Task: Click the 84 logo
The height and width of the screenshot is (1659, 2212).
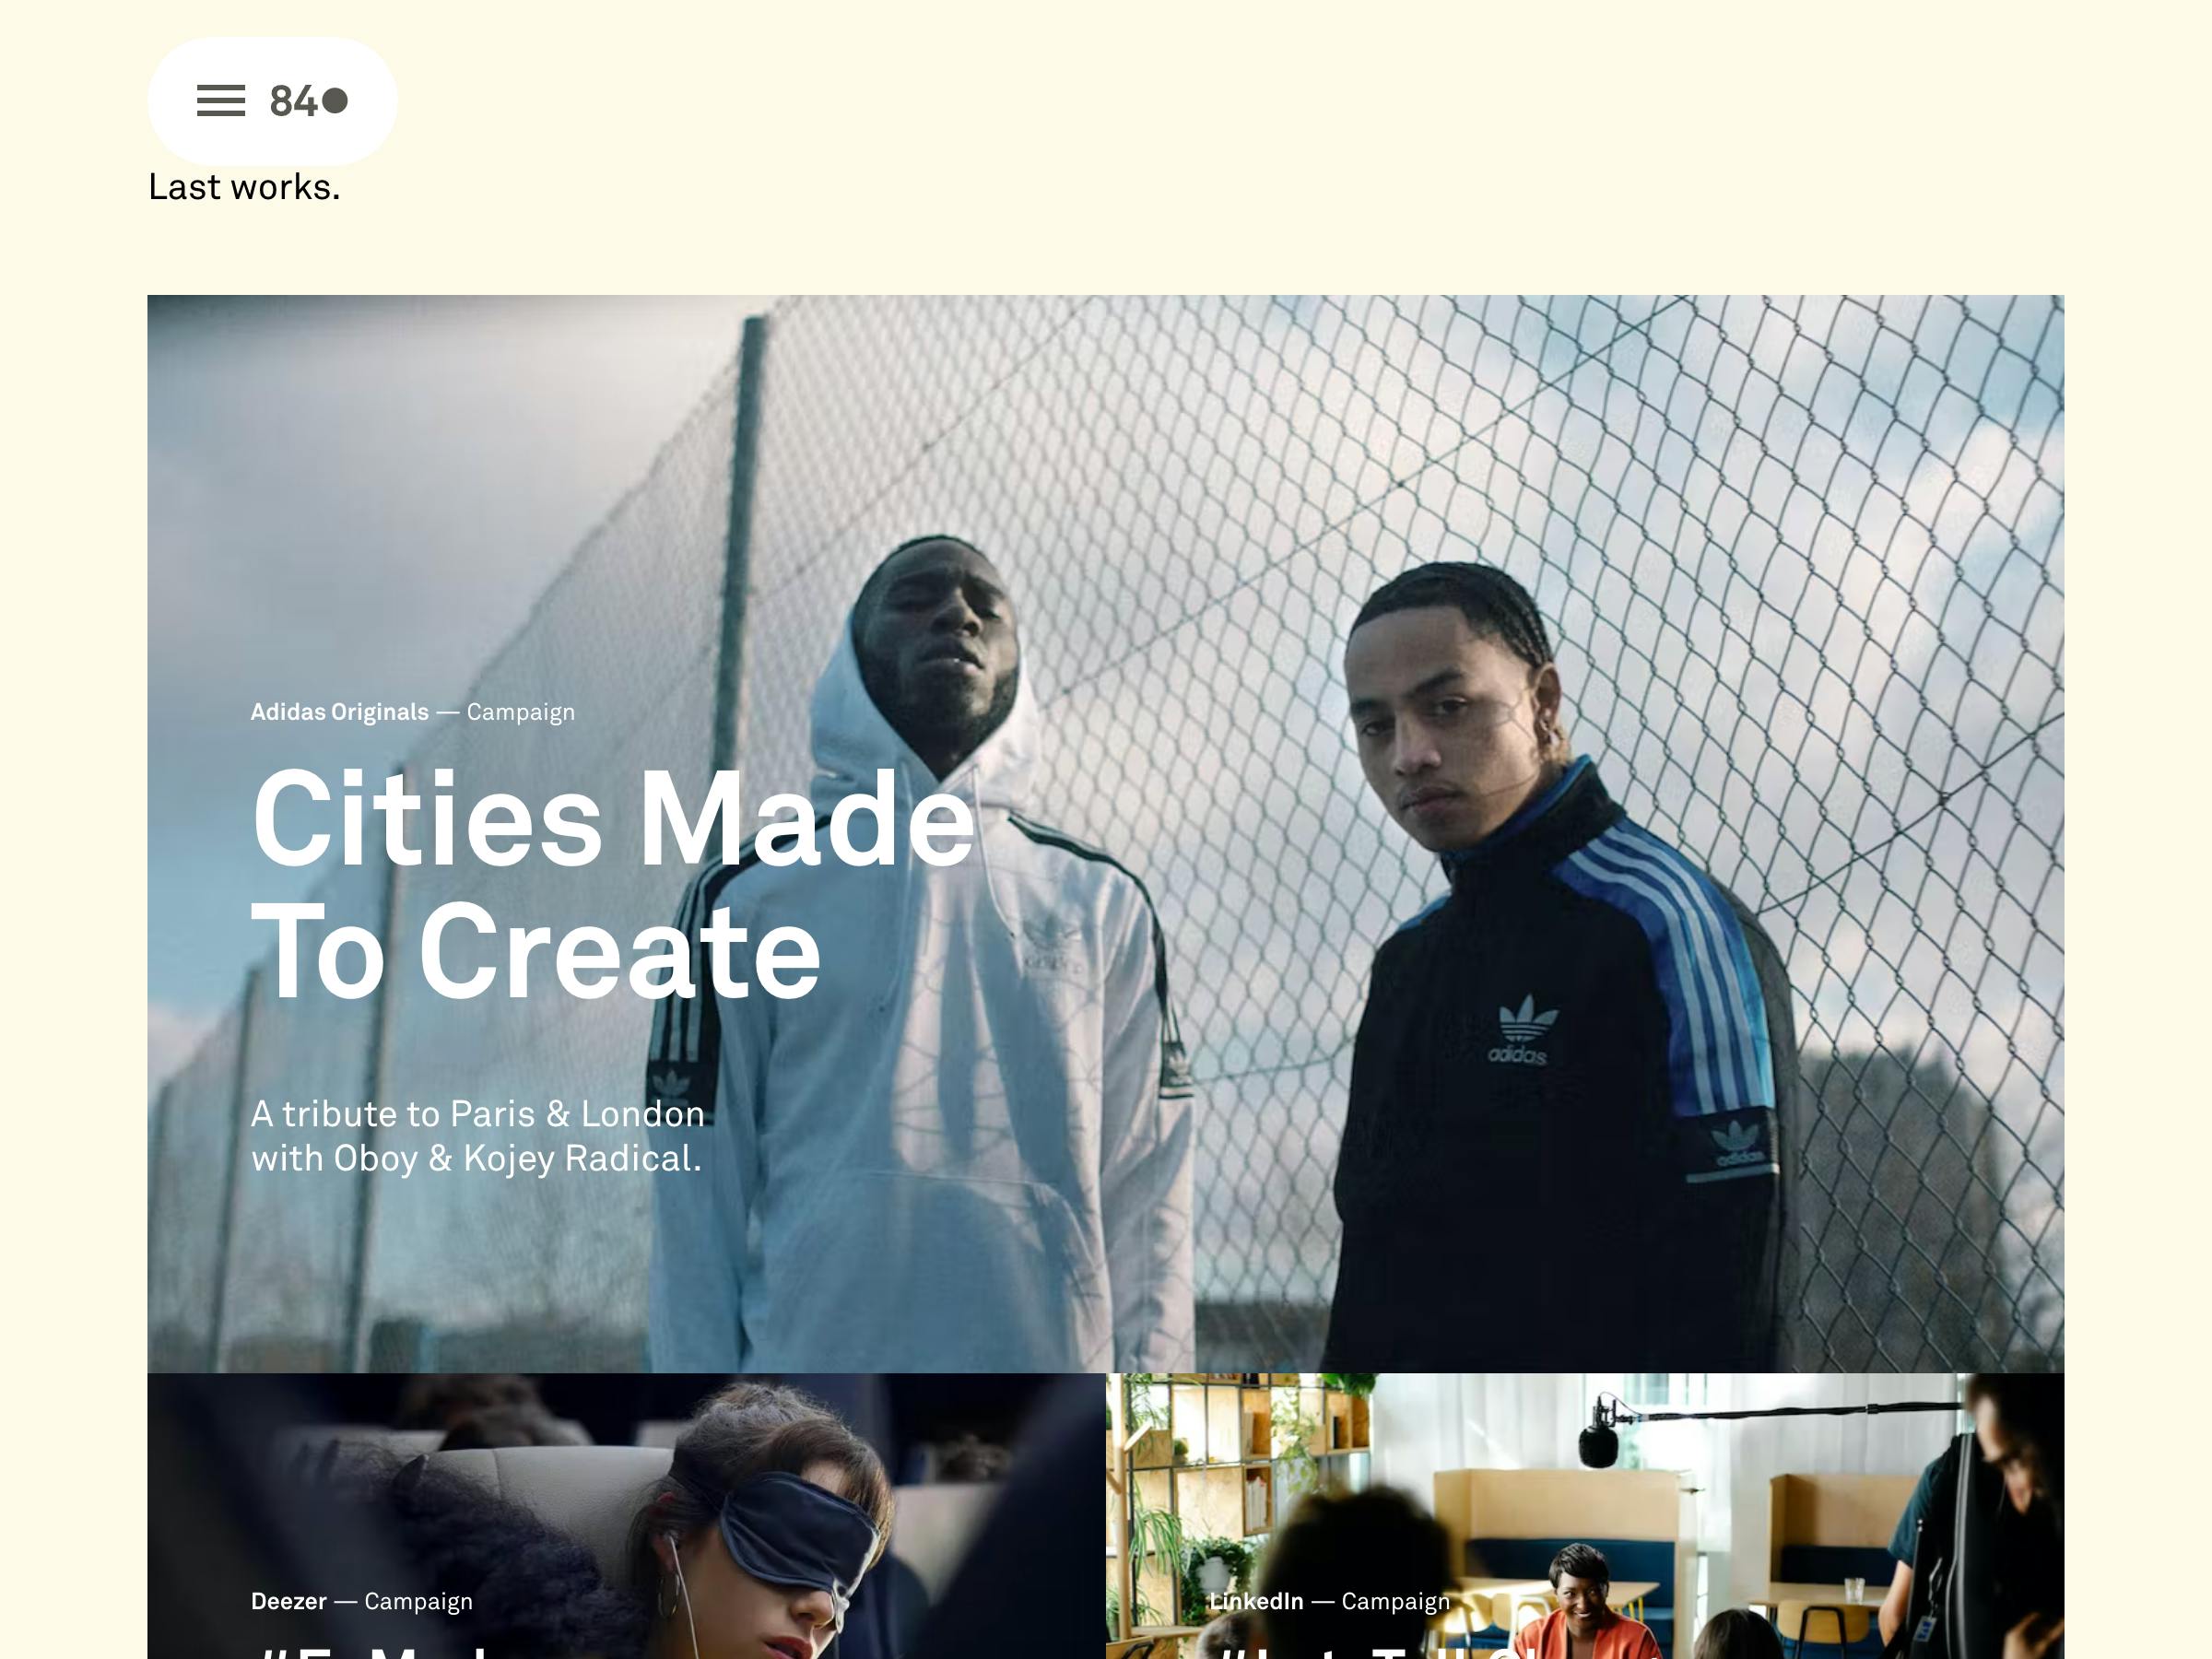Action: coord(308,101)
